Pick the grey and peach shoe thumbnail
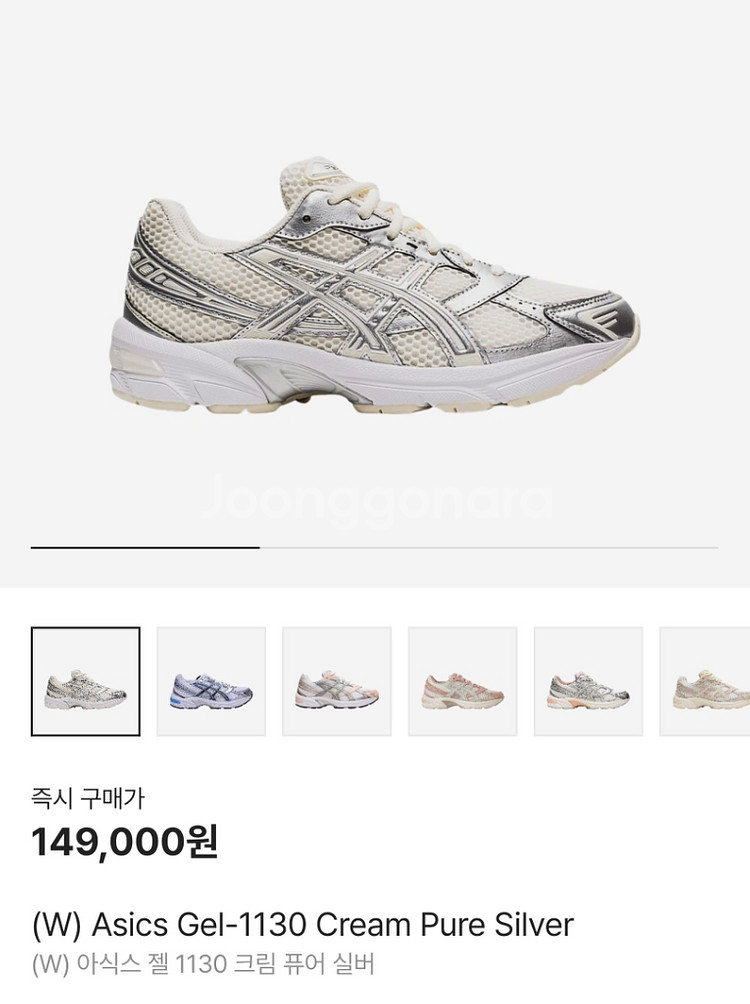 pos(337,681)
